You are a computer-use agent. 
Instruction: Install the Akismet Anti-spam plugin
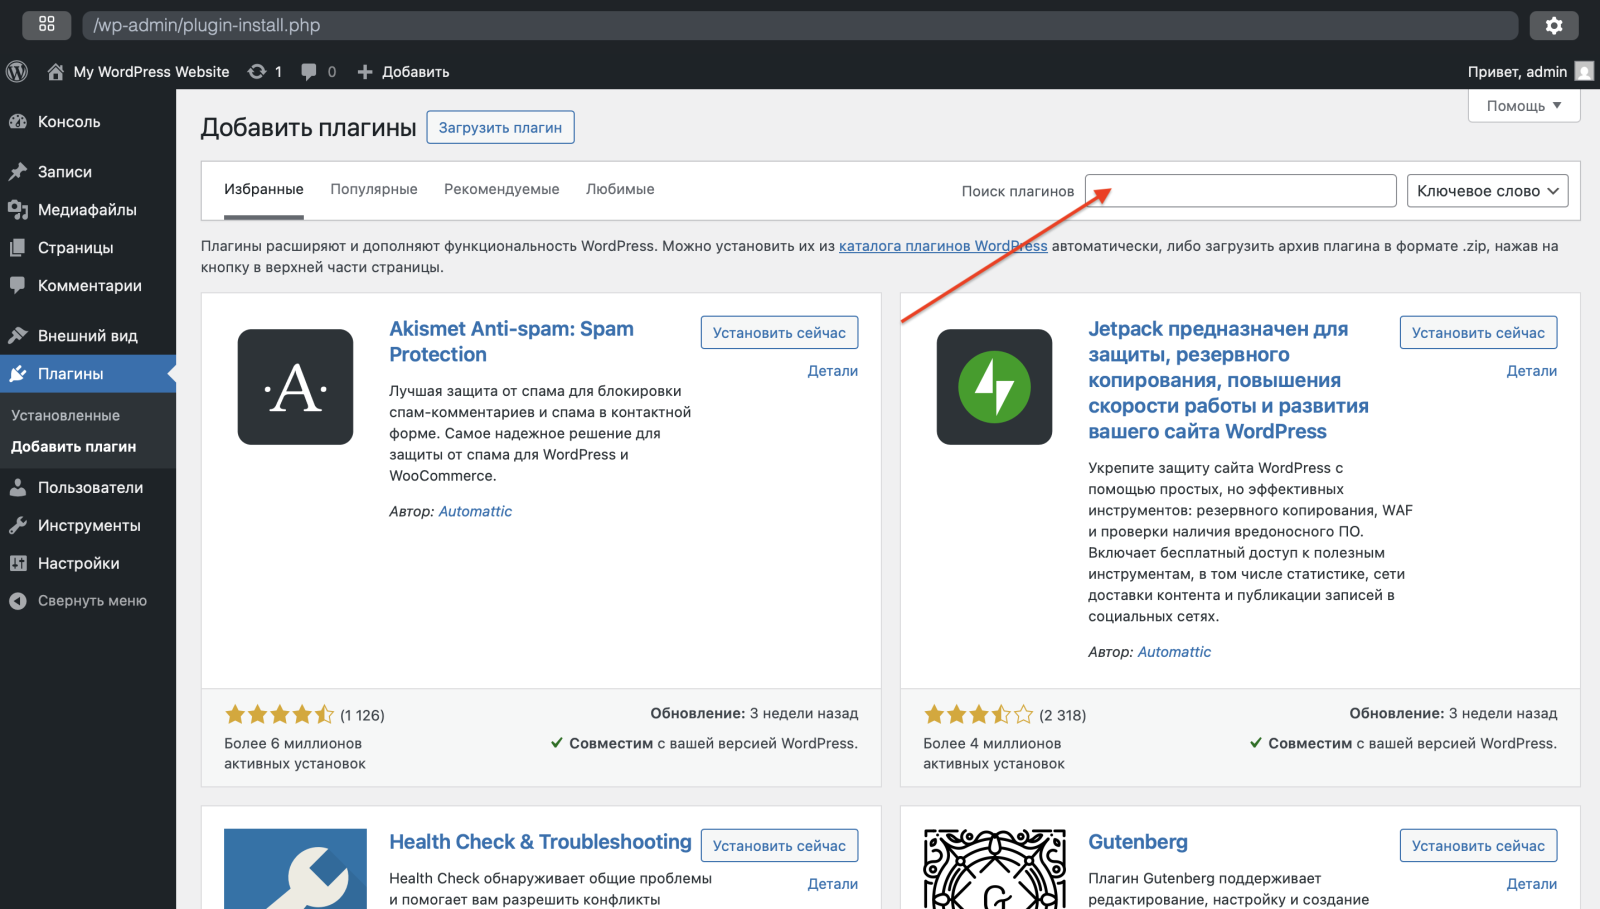(779, 333)
